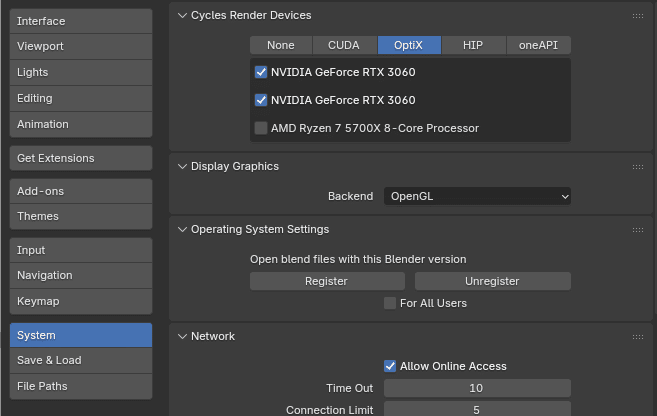Open the Backend OpenGL dropdown
This screenshot has height=416, width=657.
point(477,197)
